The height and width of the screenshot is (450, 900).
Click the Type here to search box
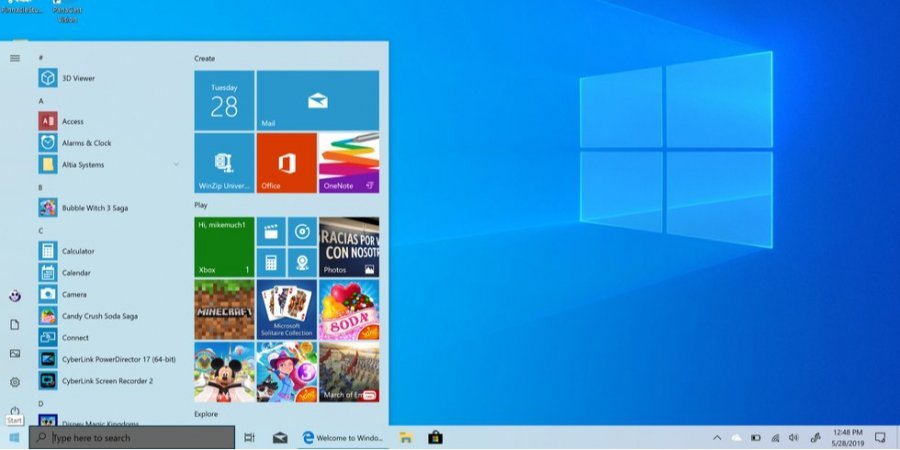[132, 438]
